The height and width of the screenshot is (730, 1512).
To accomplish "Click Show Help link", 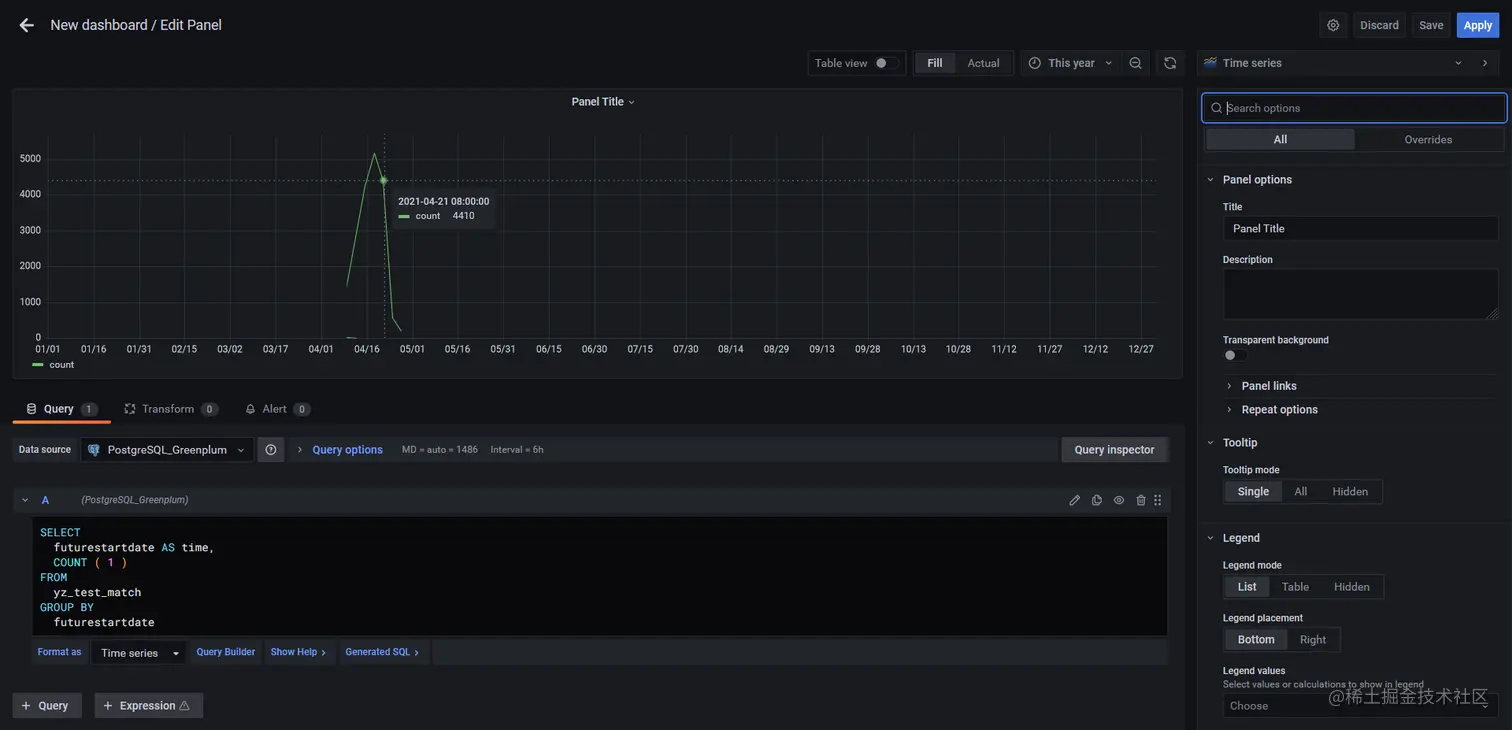I will [x=298, y=653].
